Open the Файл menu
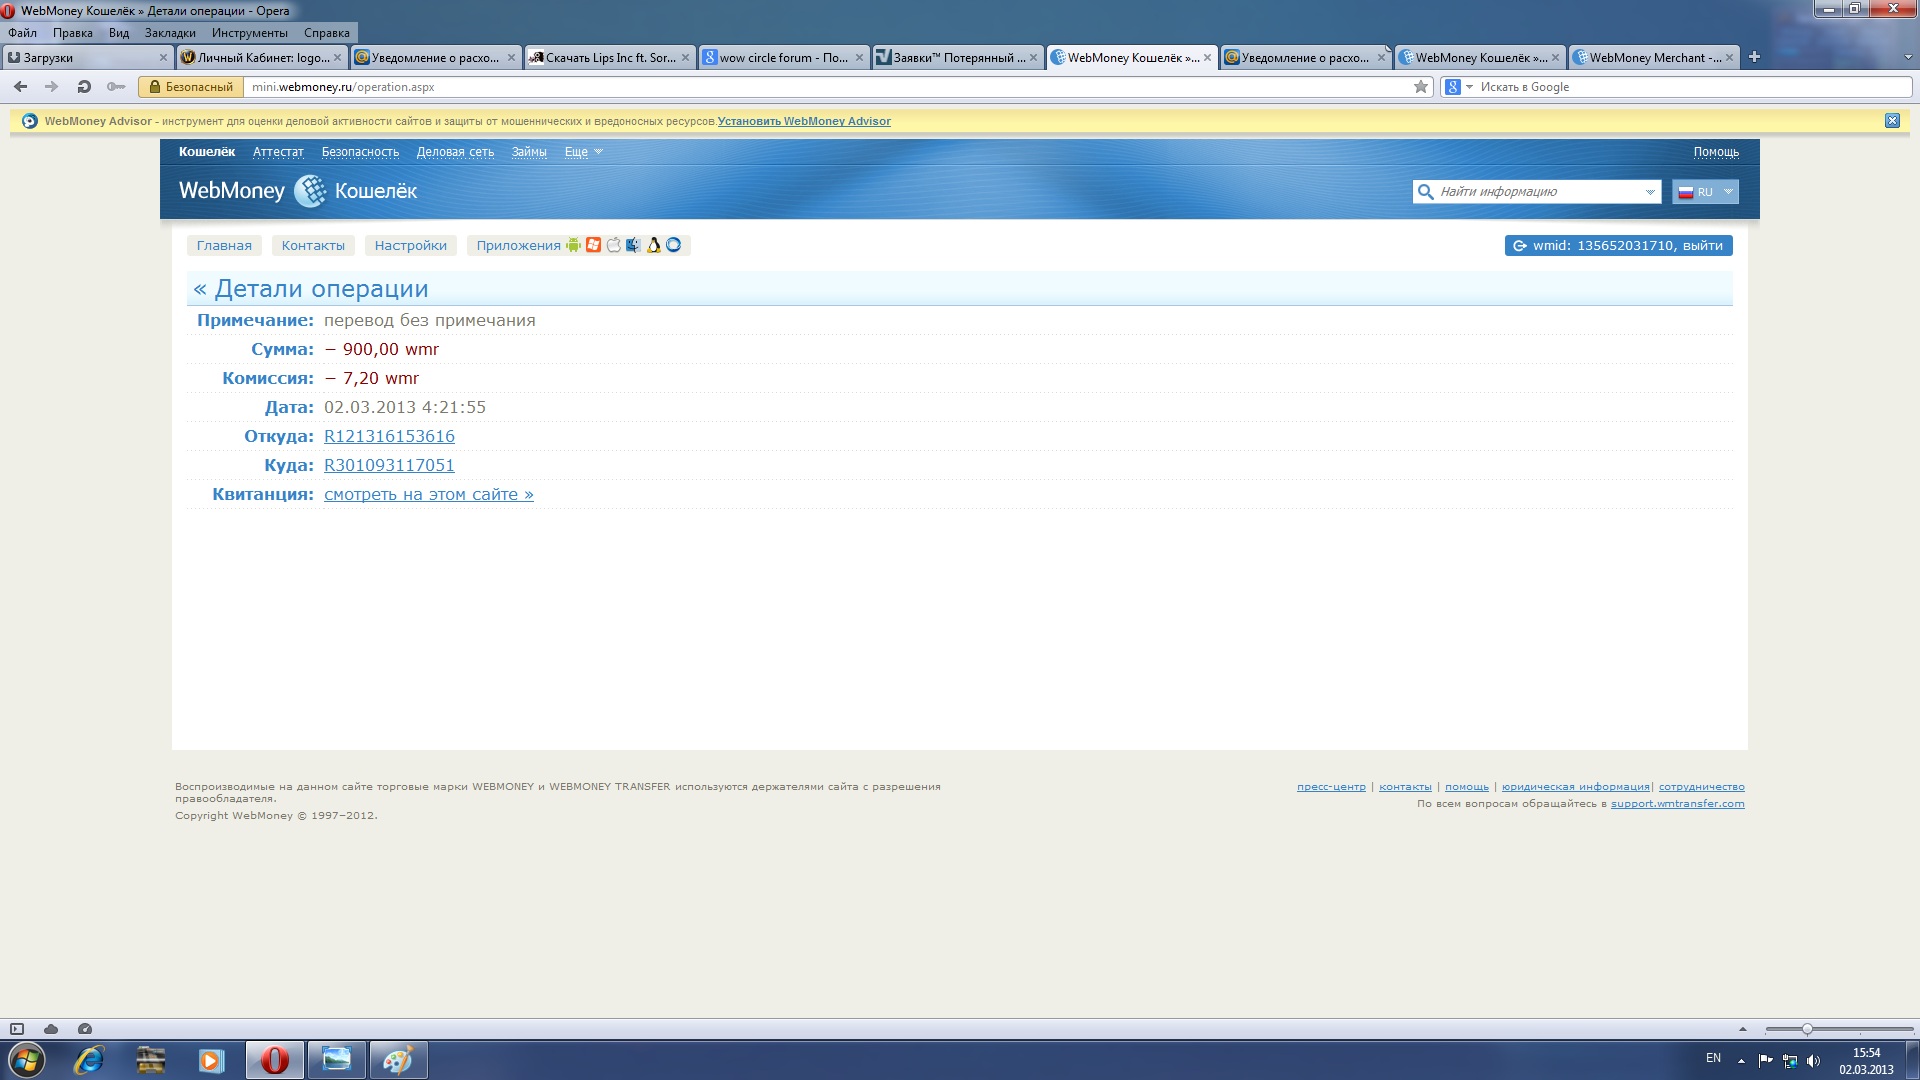Screen dimensions: 1920x1080 point(22,33)
